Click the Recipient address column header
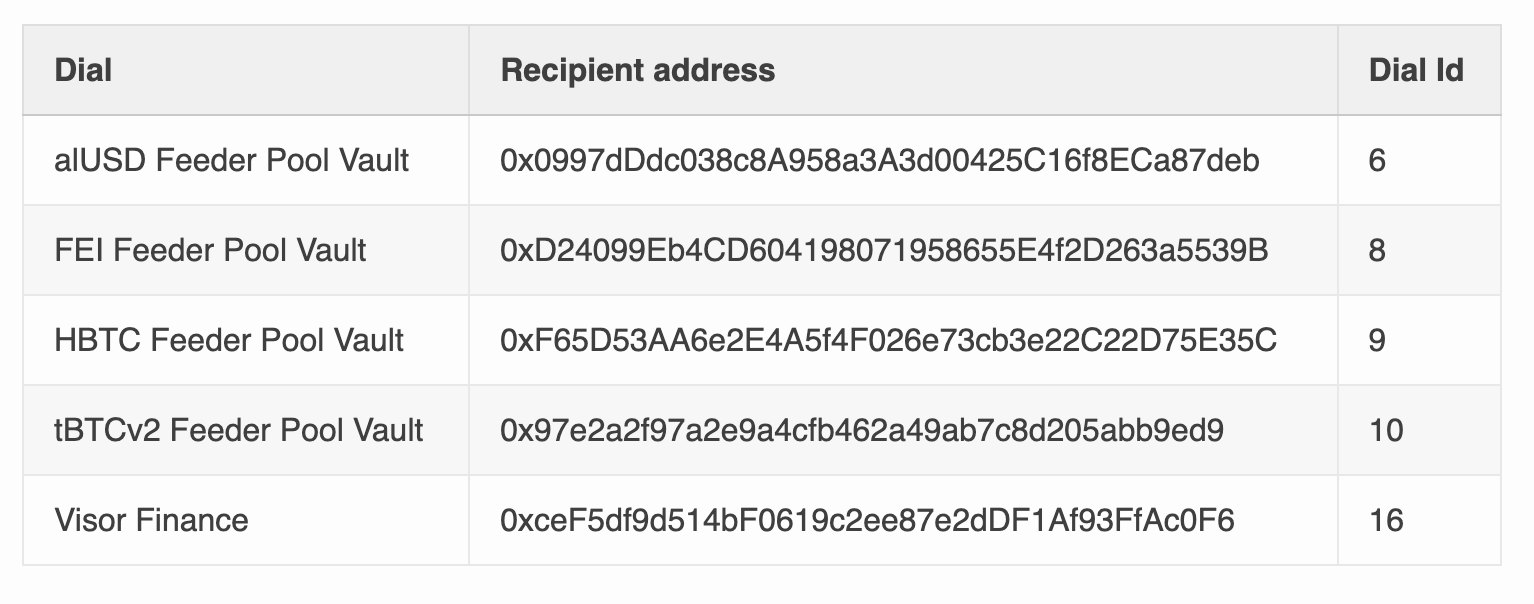 click(637, 71)
